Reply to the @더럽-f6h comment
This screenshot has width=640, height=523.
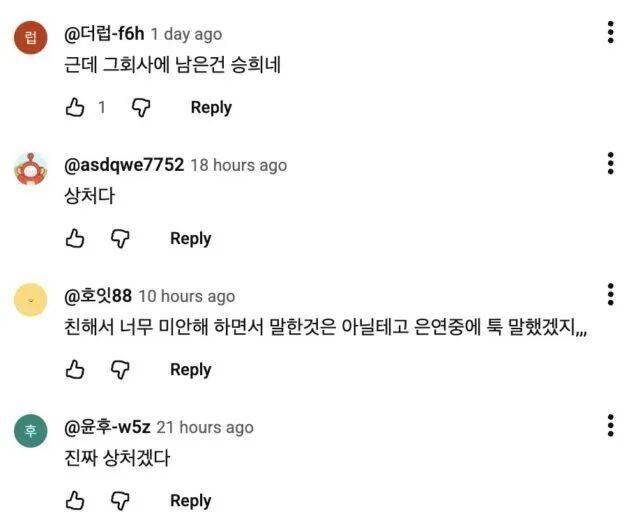pos(211,107)
